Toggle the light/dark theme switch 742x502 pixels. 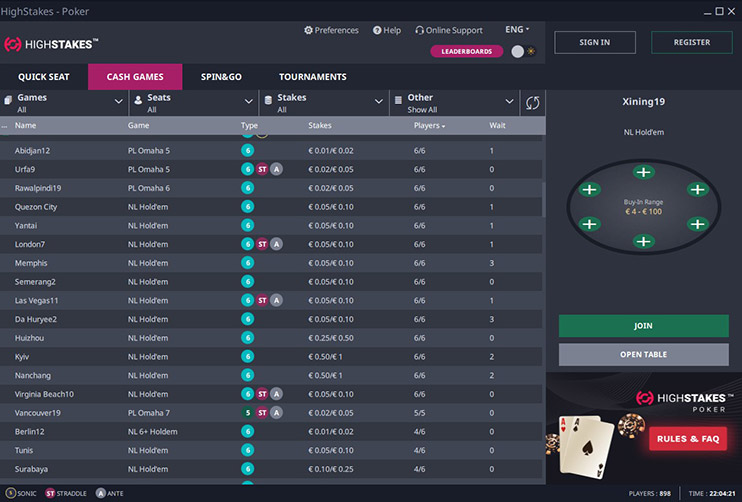click(523, 51)
